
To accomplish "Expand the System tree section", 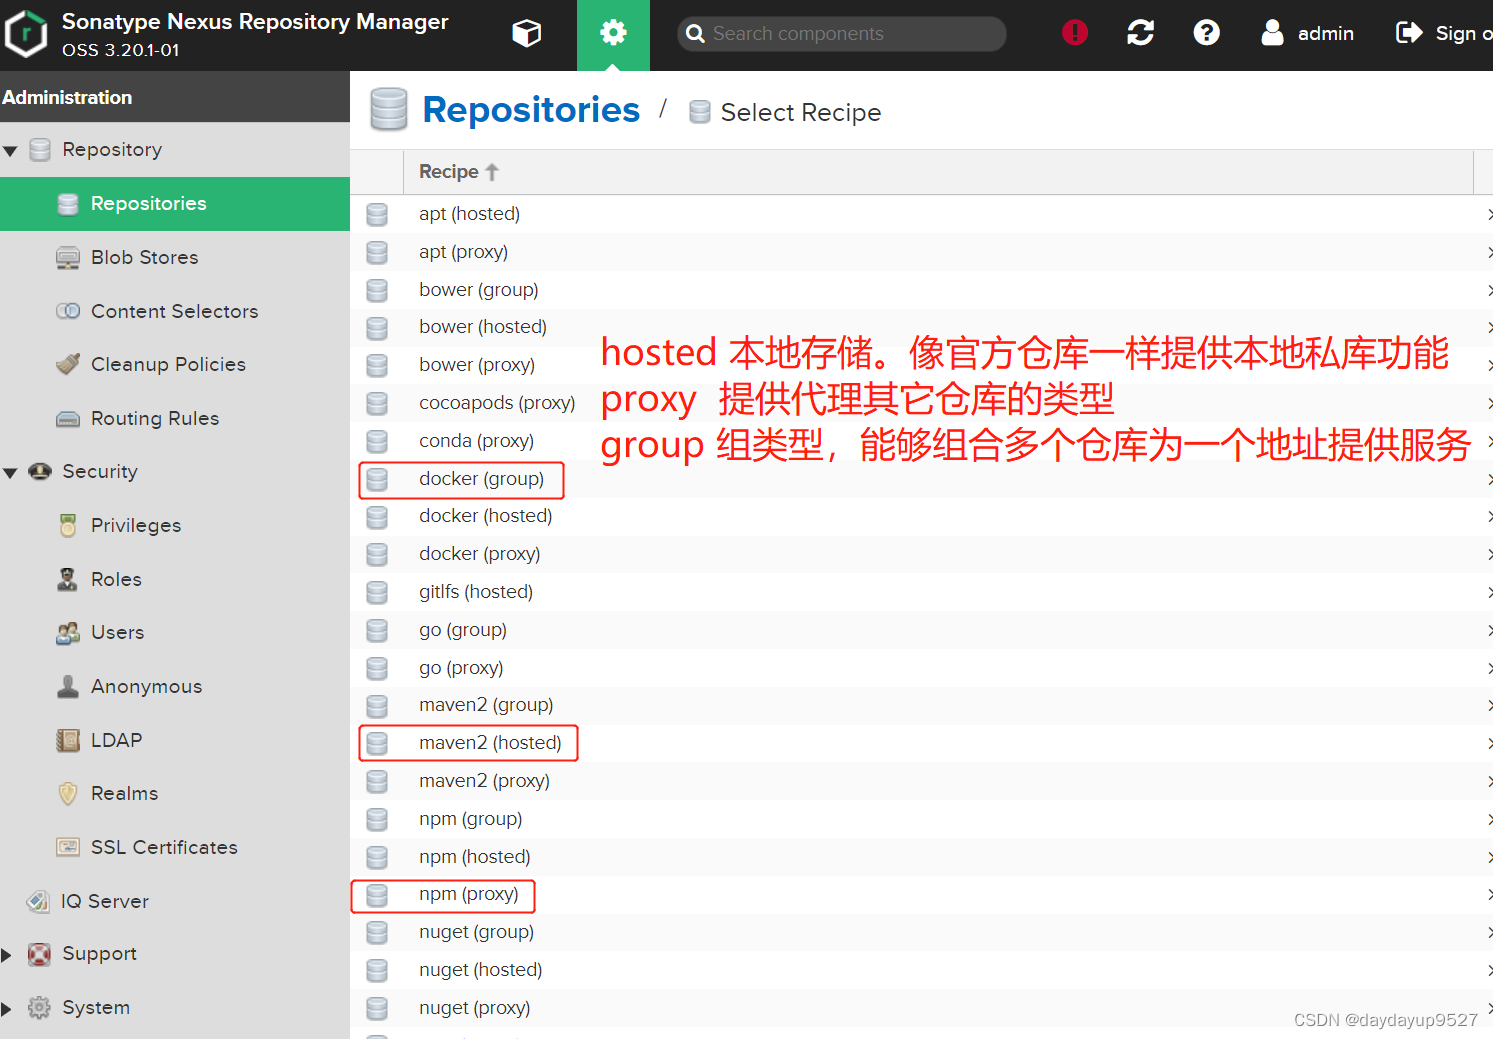I will pos(7,1009).
